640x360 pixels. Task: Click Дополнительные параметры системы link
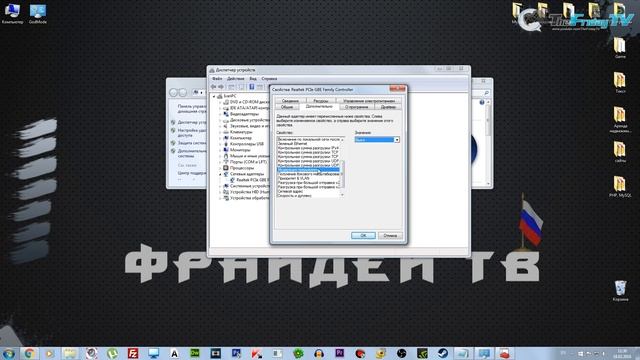[192, 153]
